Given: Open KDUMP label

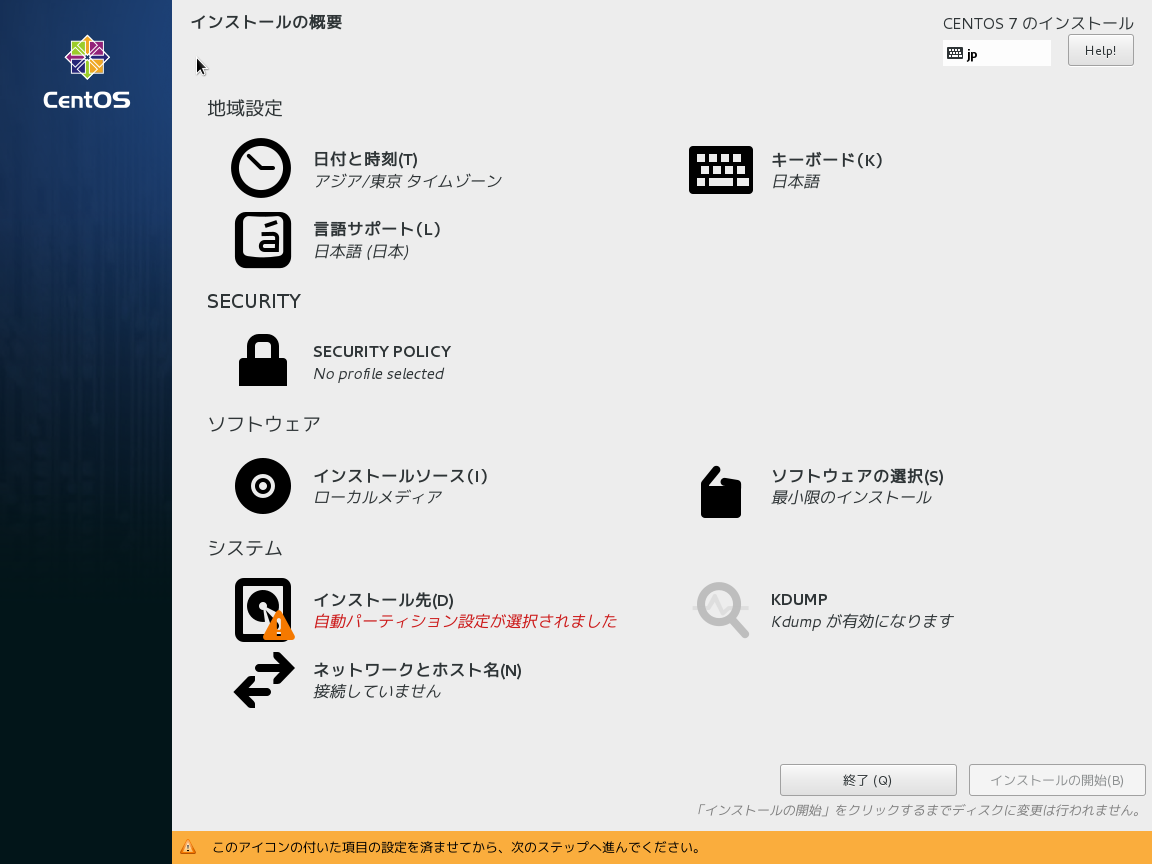Looking at the screenshot, I should click(799, 600).
